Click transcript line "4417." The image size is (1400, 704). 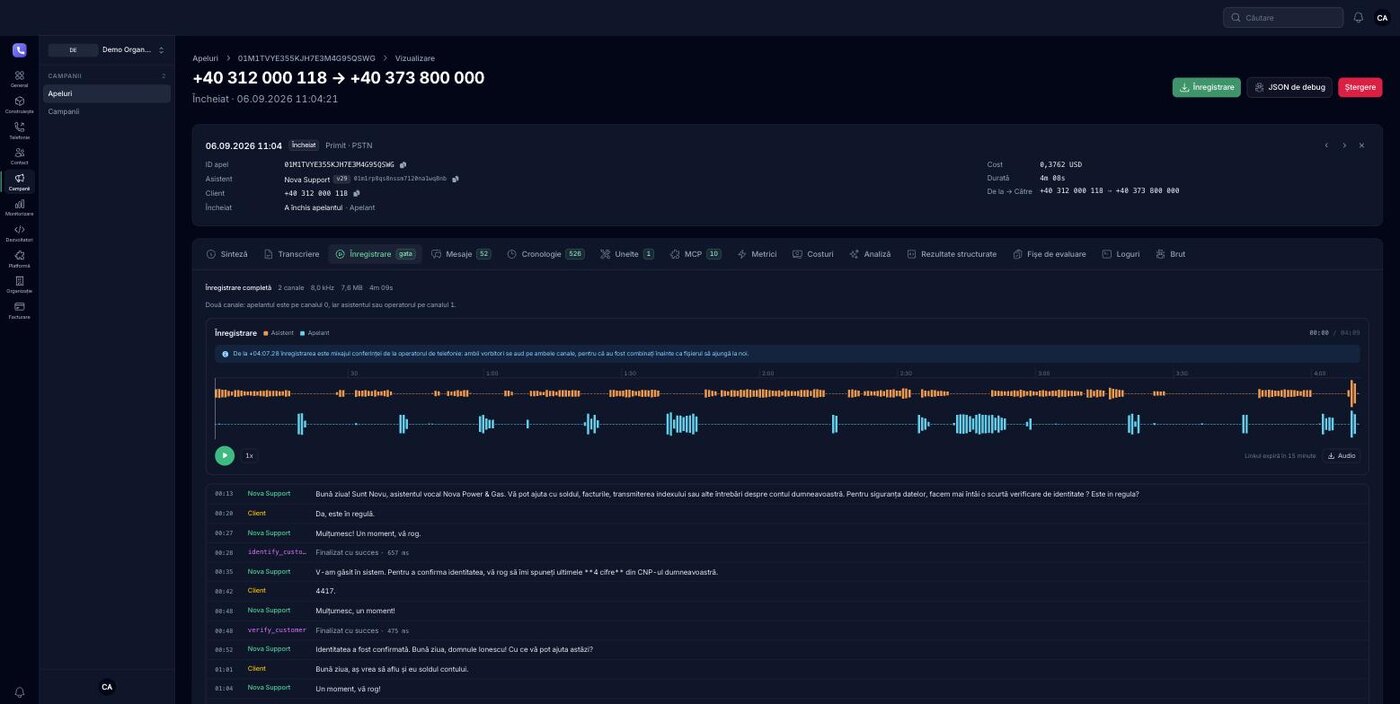pos(787,591)
